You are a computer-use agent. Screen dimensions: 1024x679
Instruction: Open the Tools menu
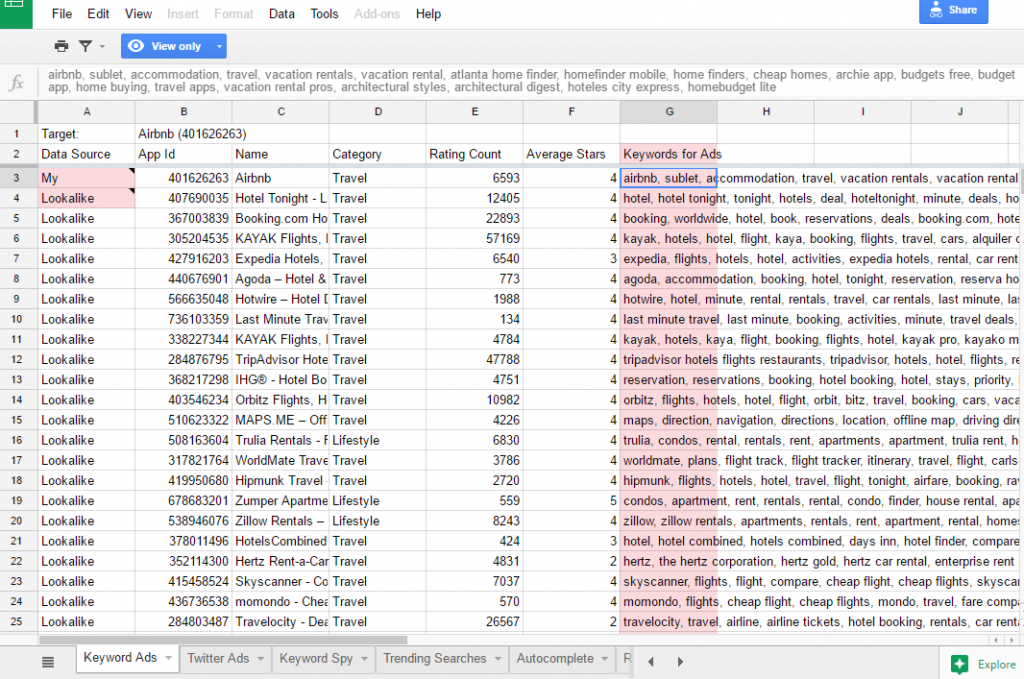tap(324, 14)
